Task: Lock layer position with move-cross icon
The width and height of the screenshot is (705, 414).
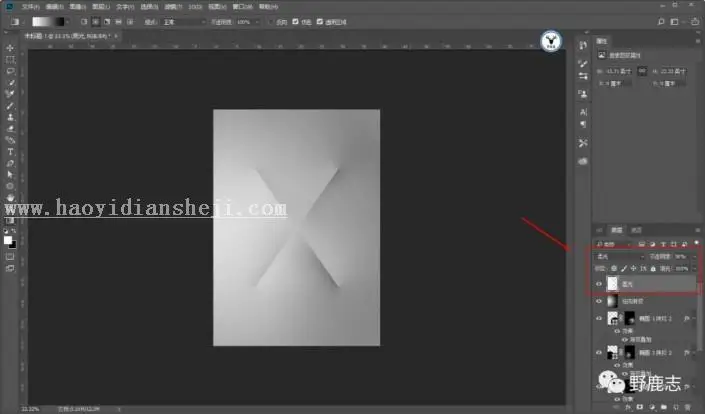Action: pos(634,268)
